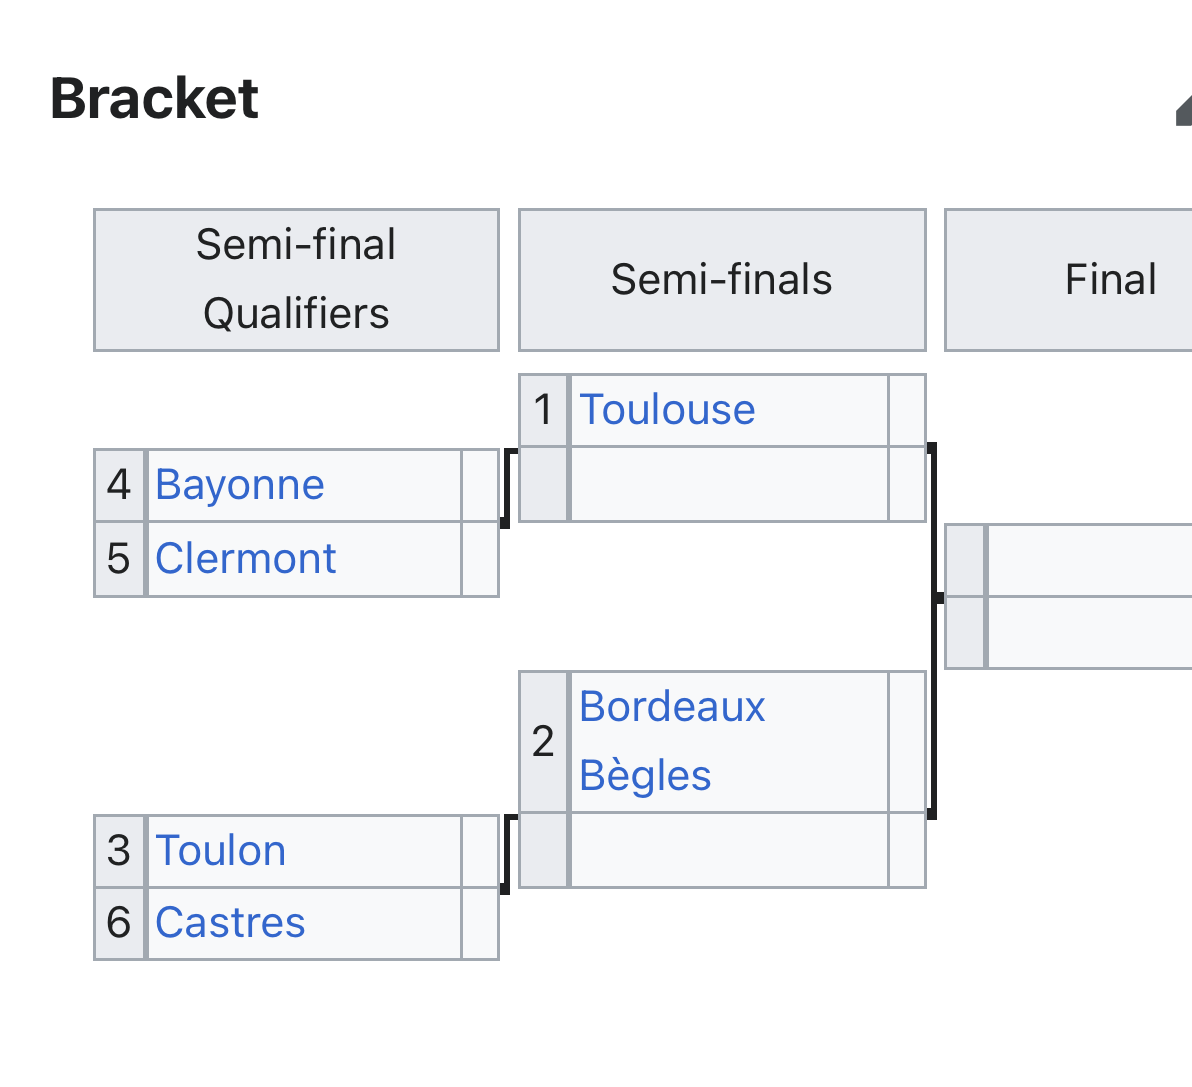
Task: Select seed number 3 beside Toulon
Action: click(x=120, y=851)
